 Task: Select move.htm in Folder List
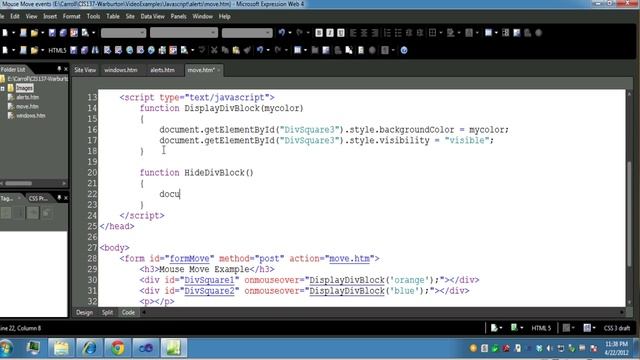click(x=27, y=107)
